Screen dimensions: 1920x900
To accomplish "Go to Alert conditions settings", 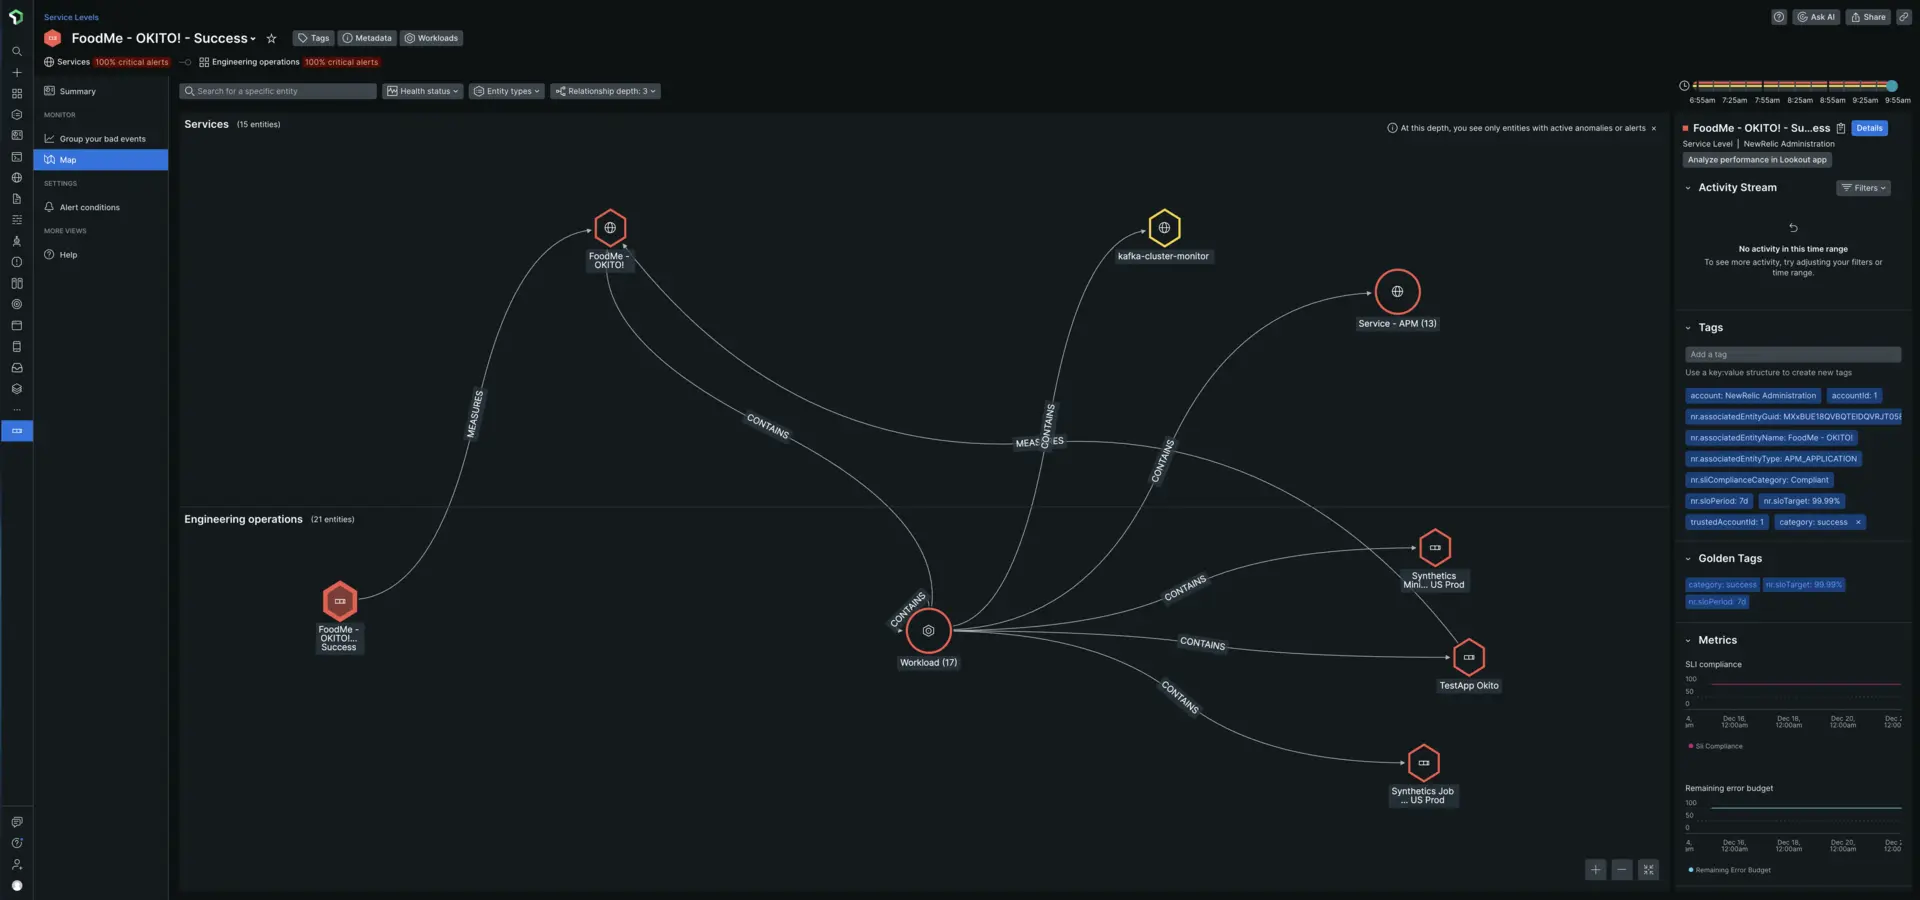I will 89,207.
